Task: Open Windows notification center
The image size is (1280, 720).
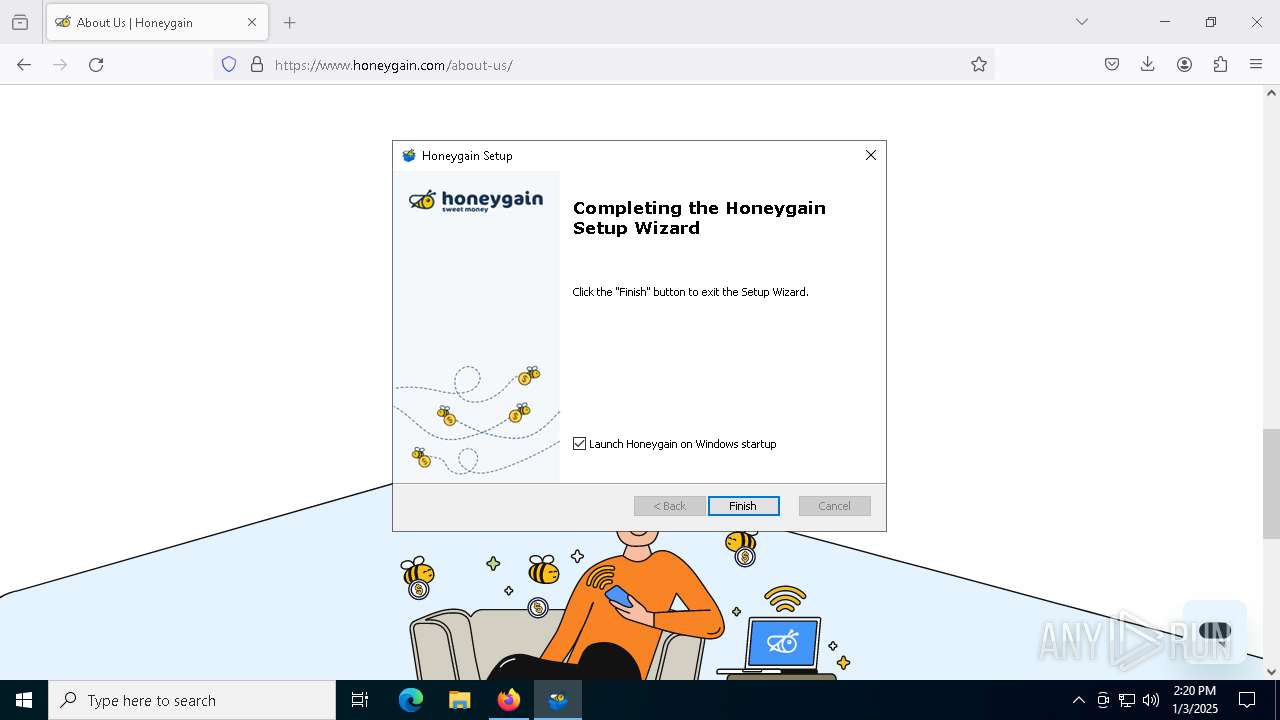Action: click(1247, 700)
